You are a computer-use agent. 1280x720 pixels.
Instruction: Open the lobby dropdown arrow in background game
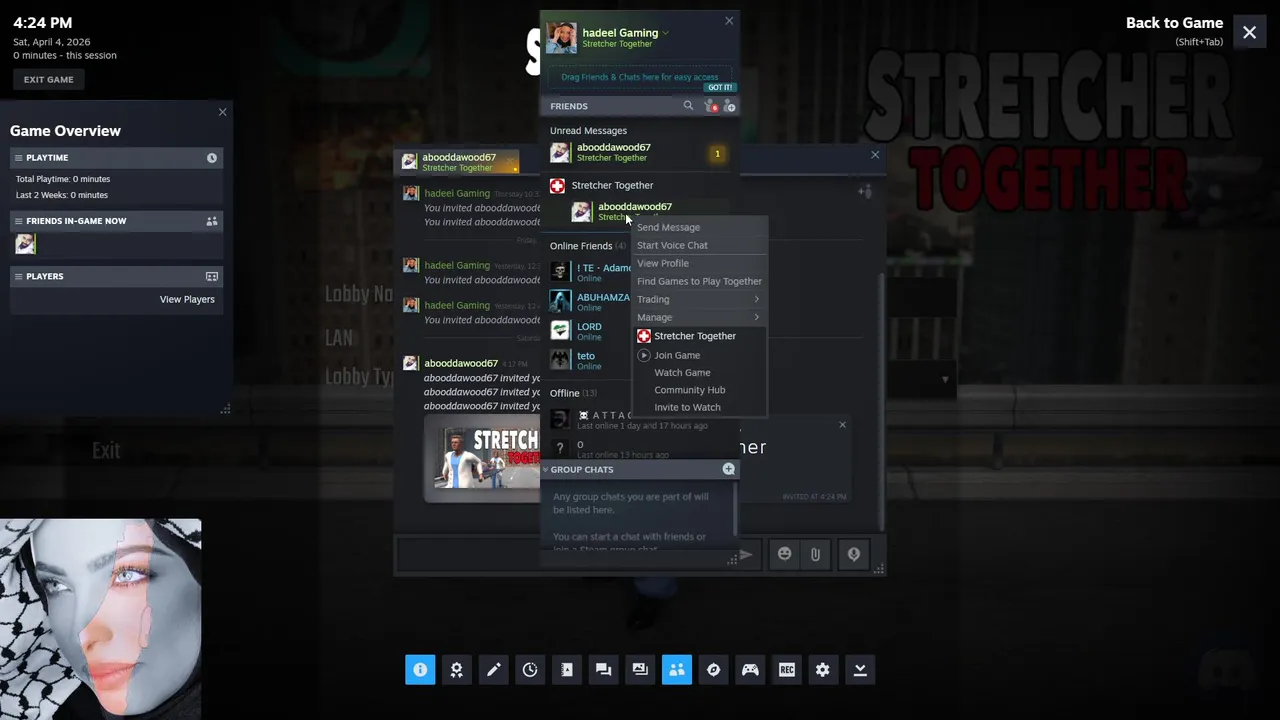pyautogui.click(x=945, y=380)
